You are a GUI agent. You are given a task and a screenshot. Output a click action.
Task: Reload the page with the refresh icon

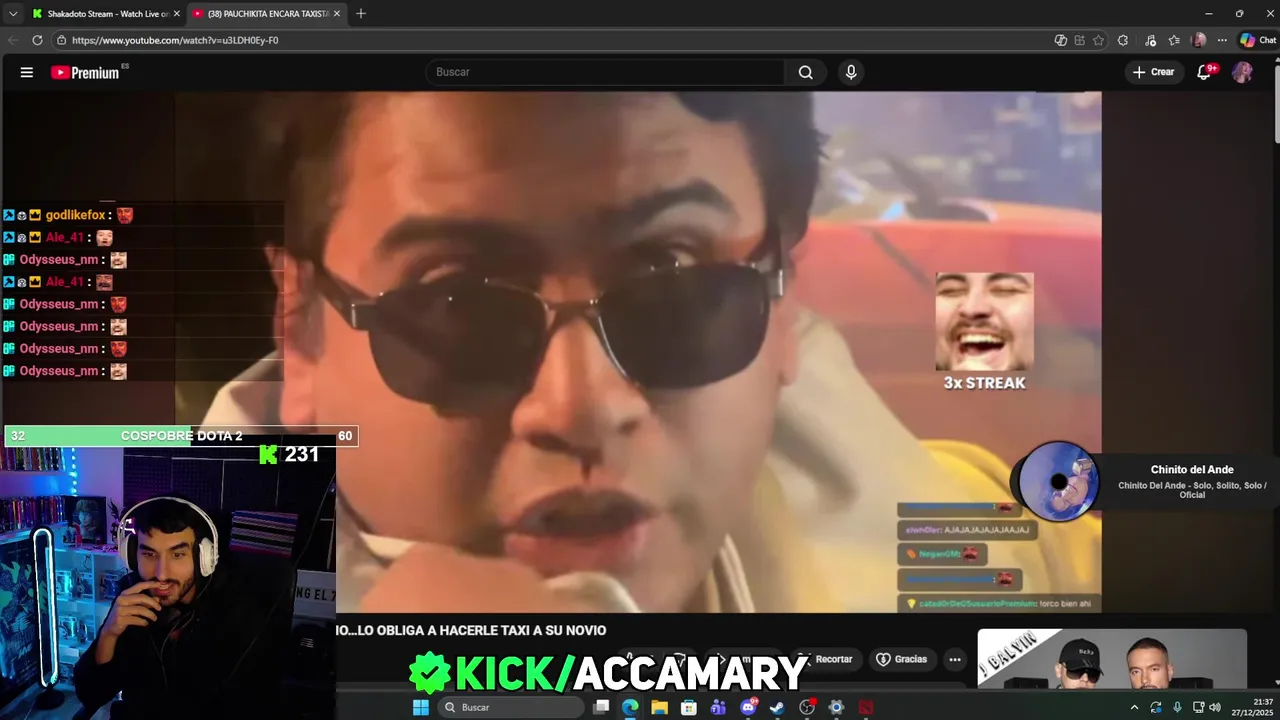[x=37, y=40]
